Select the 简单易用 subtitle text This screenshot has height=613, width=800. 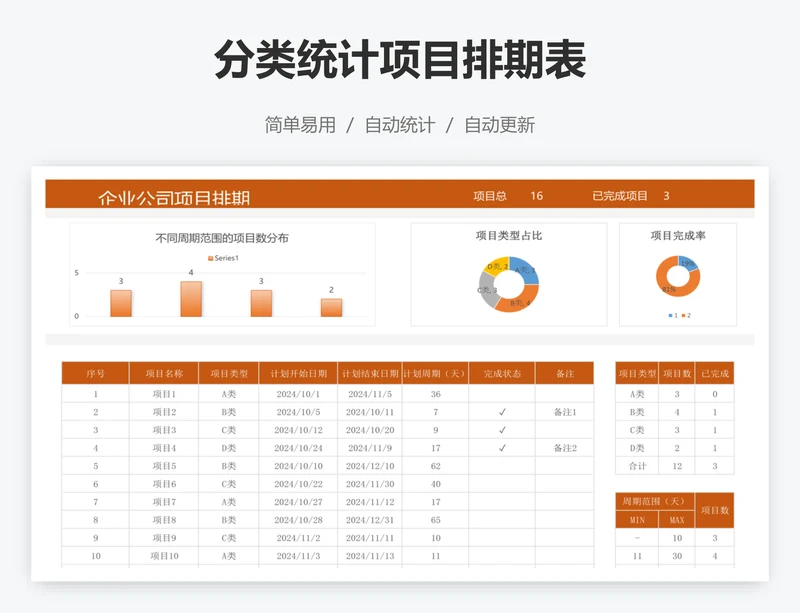point(300,125)
